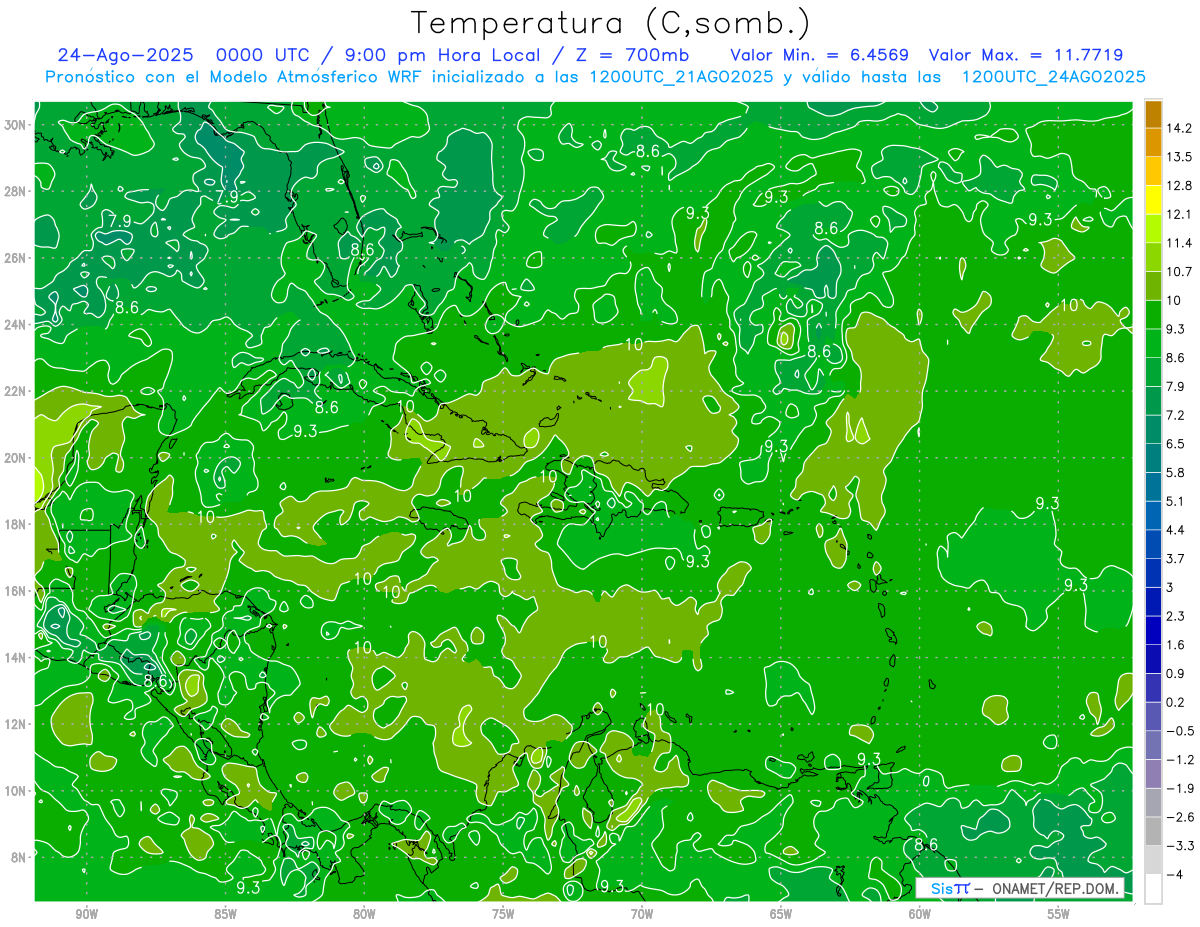Click the '12N' latitude axis label

(x=17, y=724)
